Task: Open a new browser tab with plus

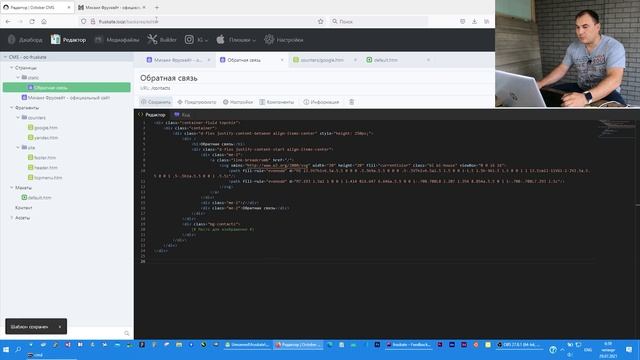Action: [x=157, y=7]
